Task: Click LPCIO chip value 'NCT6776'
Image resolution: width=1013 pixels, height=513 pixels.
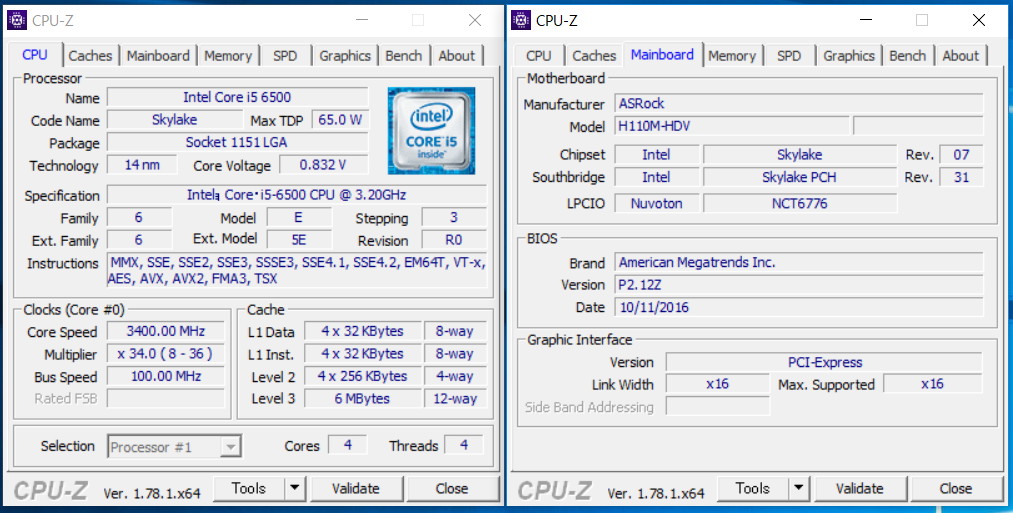Action: [x=800, y=204]
